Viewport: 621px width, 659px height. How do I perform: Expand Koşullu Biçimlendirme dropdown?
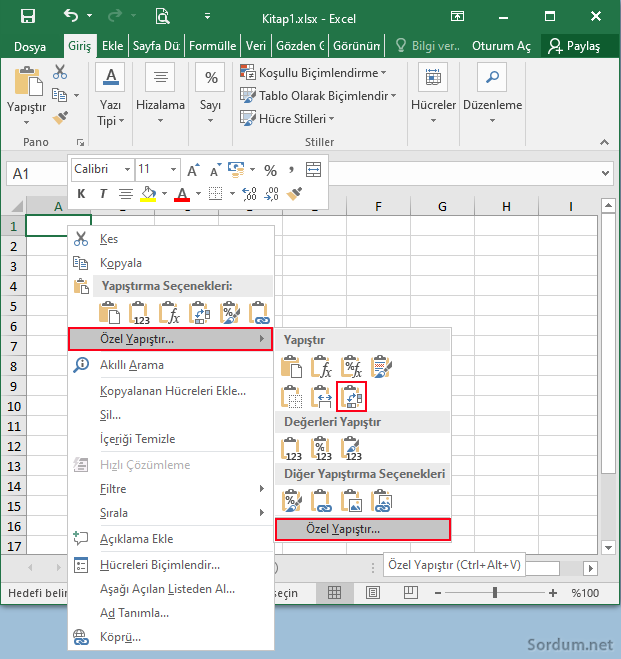[x=384, y=73]
